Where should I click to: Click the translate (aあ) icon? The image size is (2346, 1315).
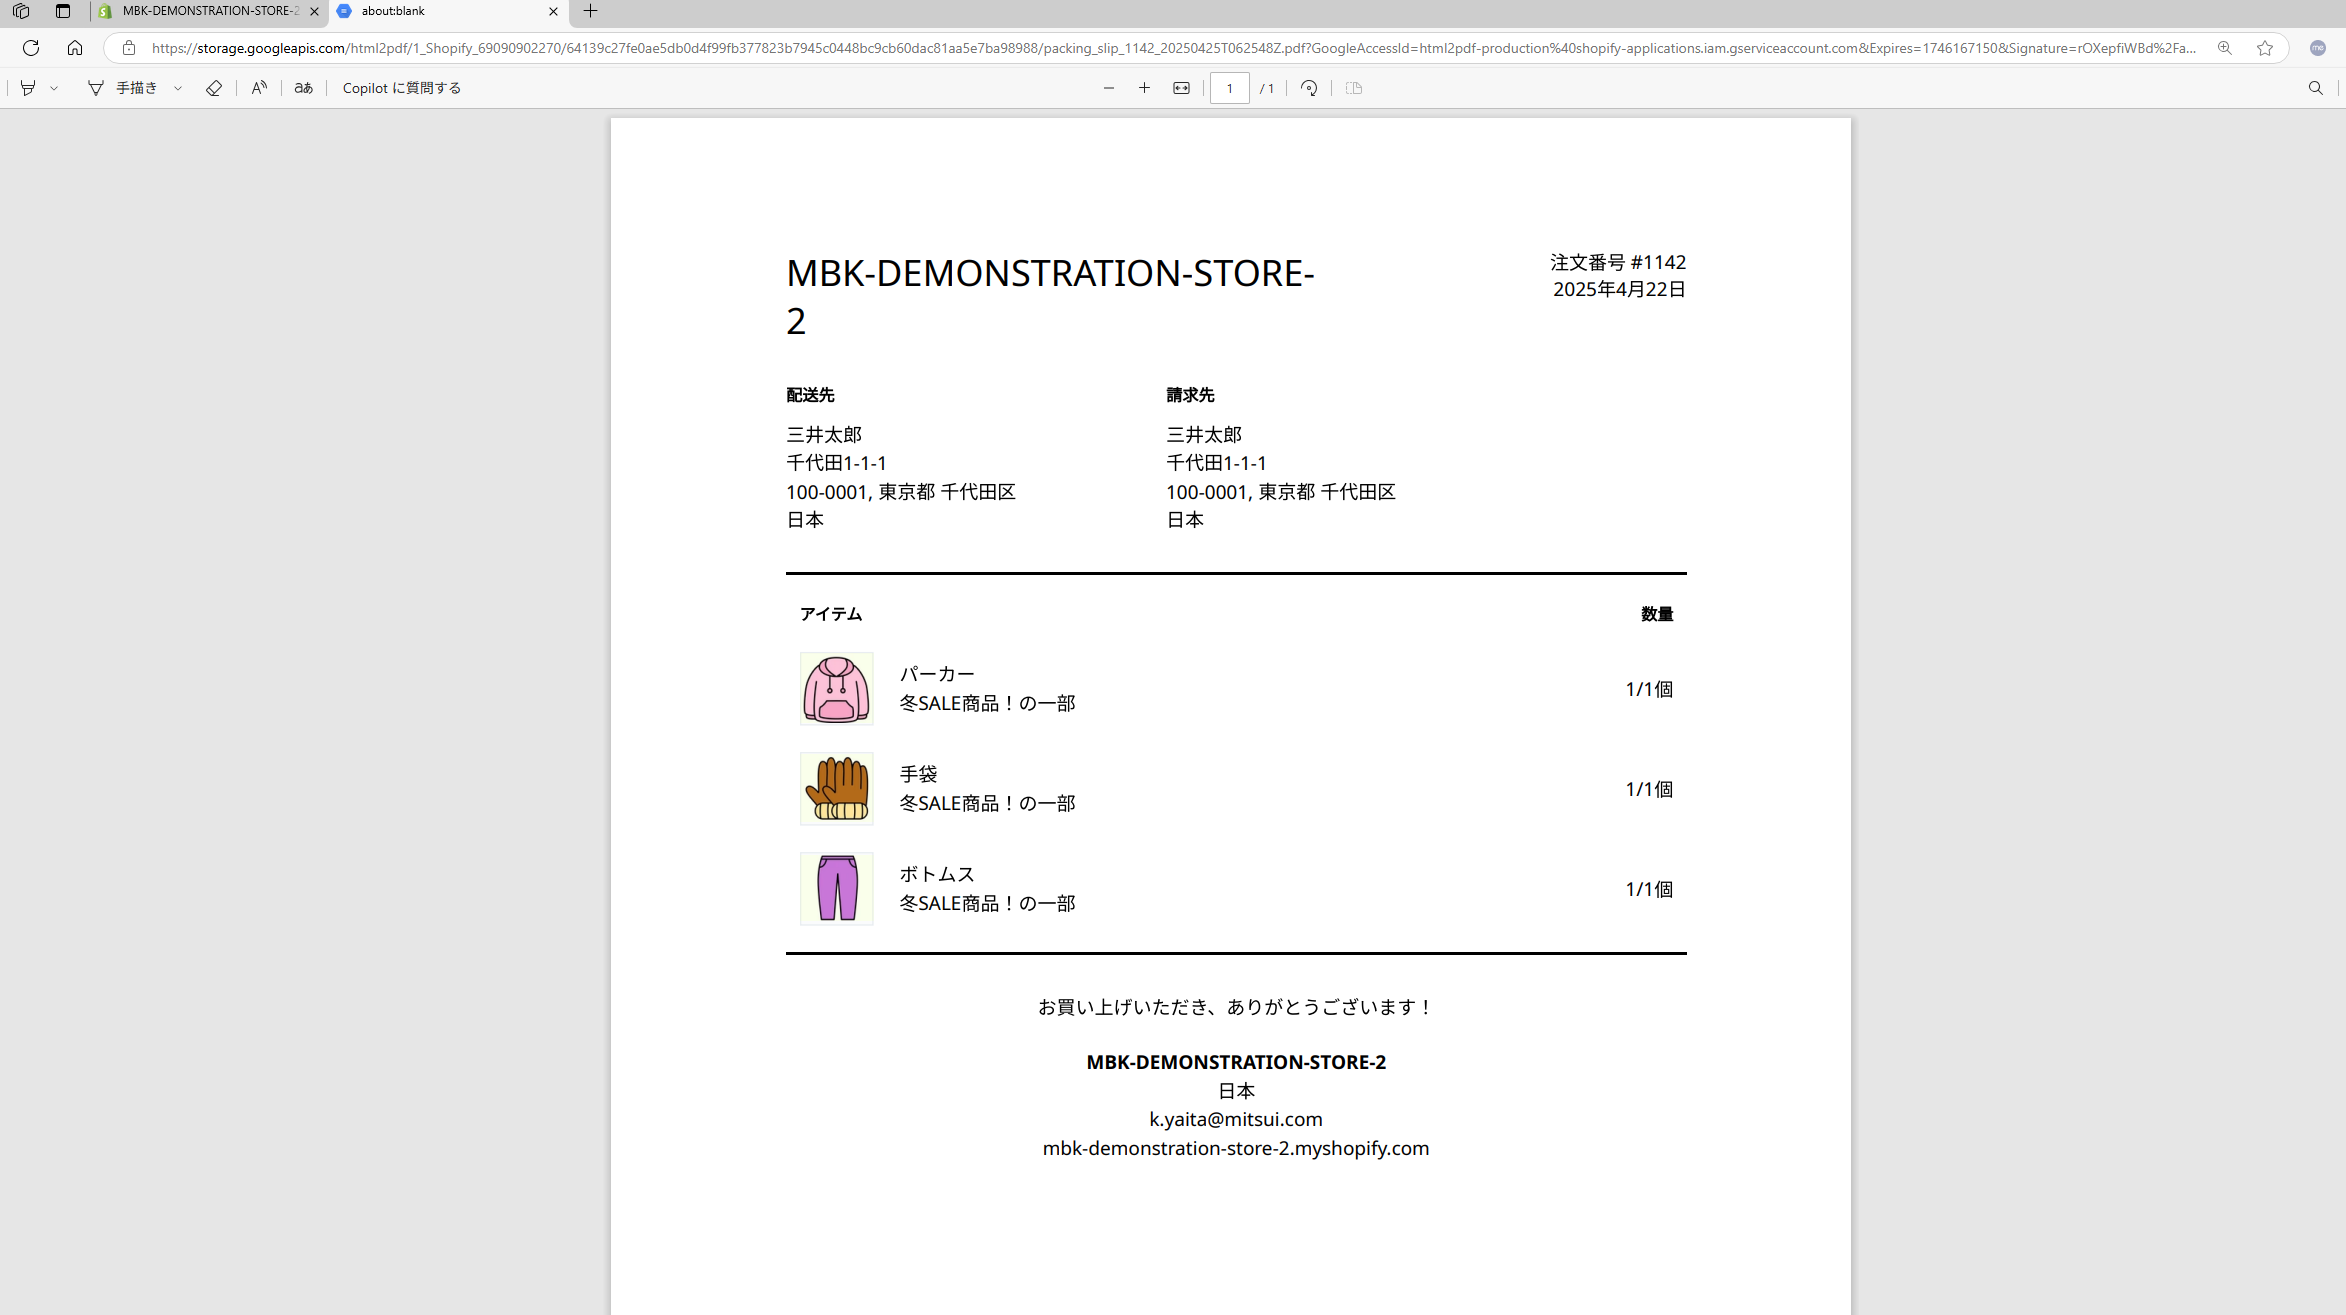click(x=303, y=88)
